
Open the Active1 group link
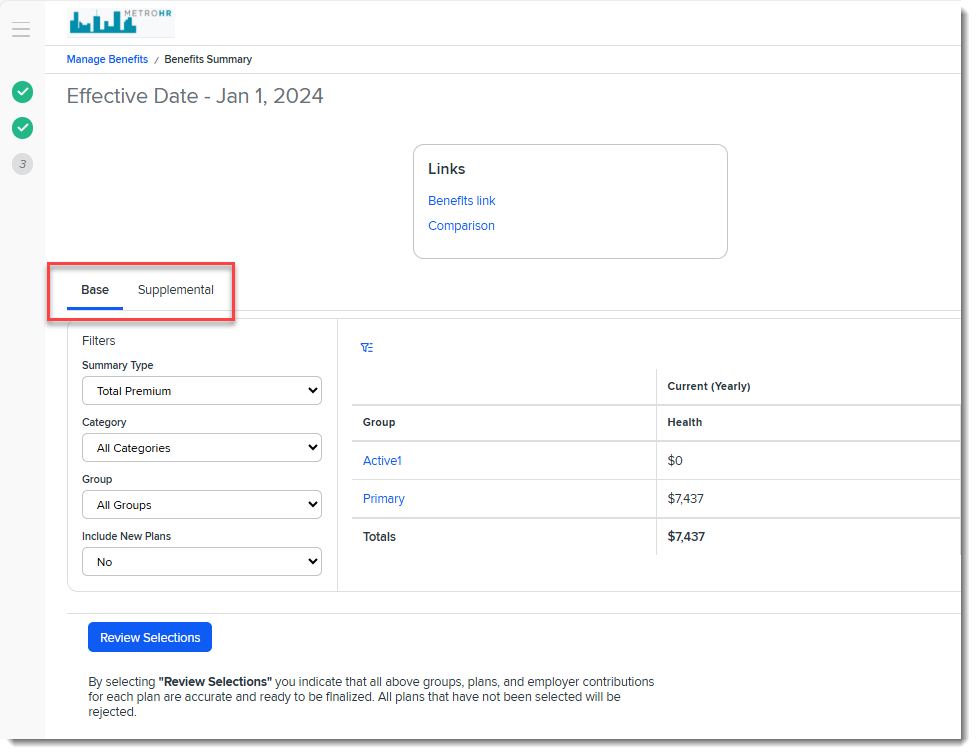pos(382,461)
